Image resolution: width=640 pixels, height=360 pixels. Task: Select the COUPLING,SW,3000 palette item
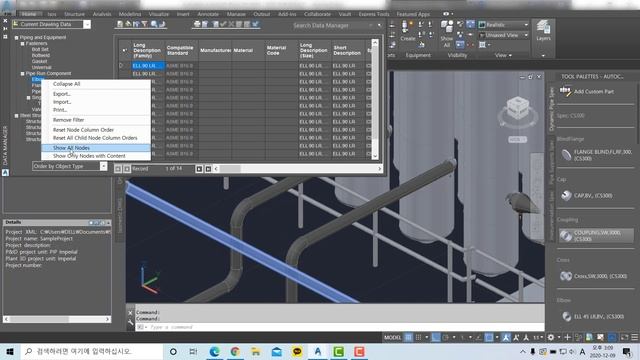coord(596,236)
